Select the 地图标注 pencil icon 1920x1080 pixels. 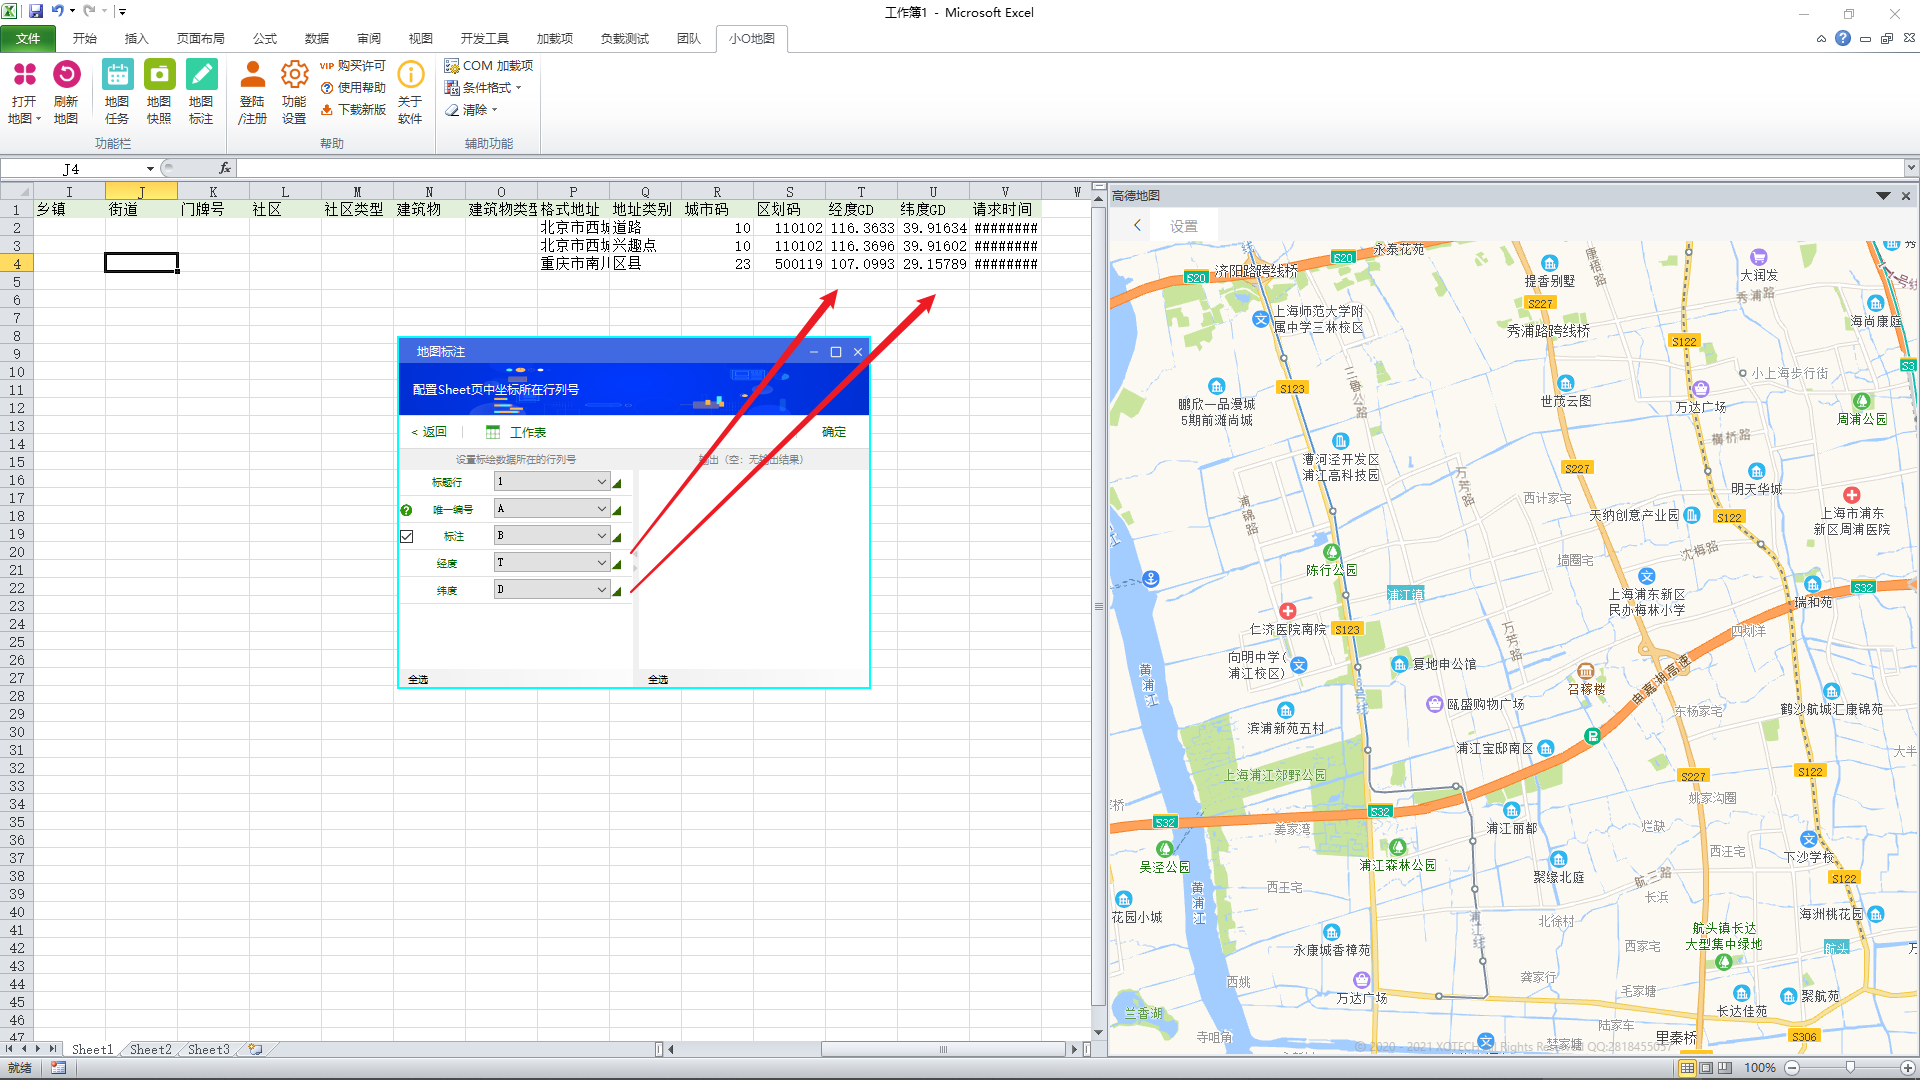click(201, 75)
